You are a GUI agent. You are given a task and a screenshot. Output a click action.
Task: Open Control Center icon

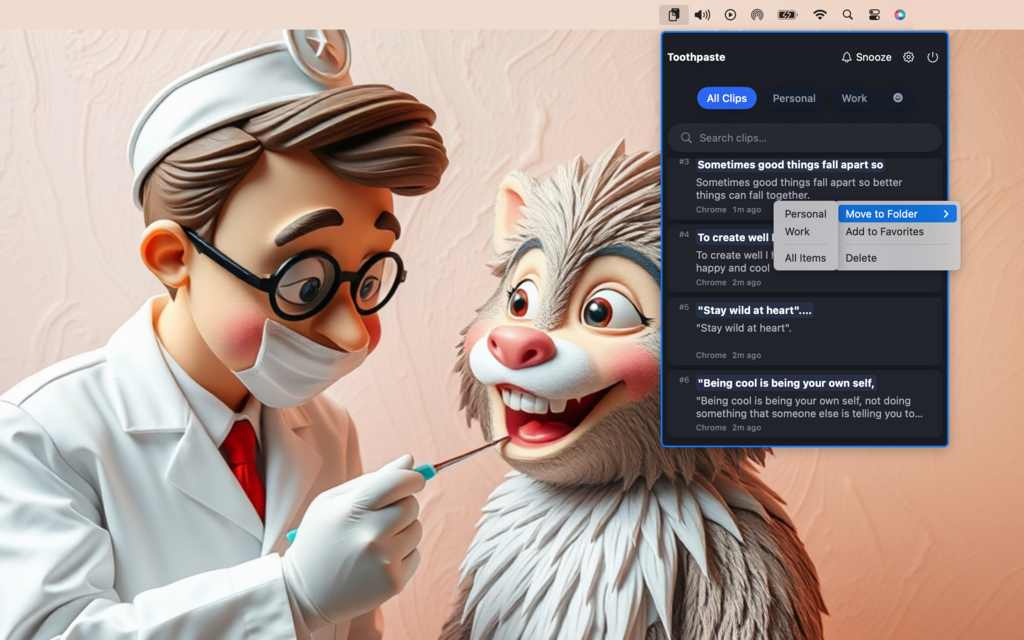point(874,15)
